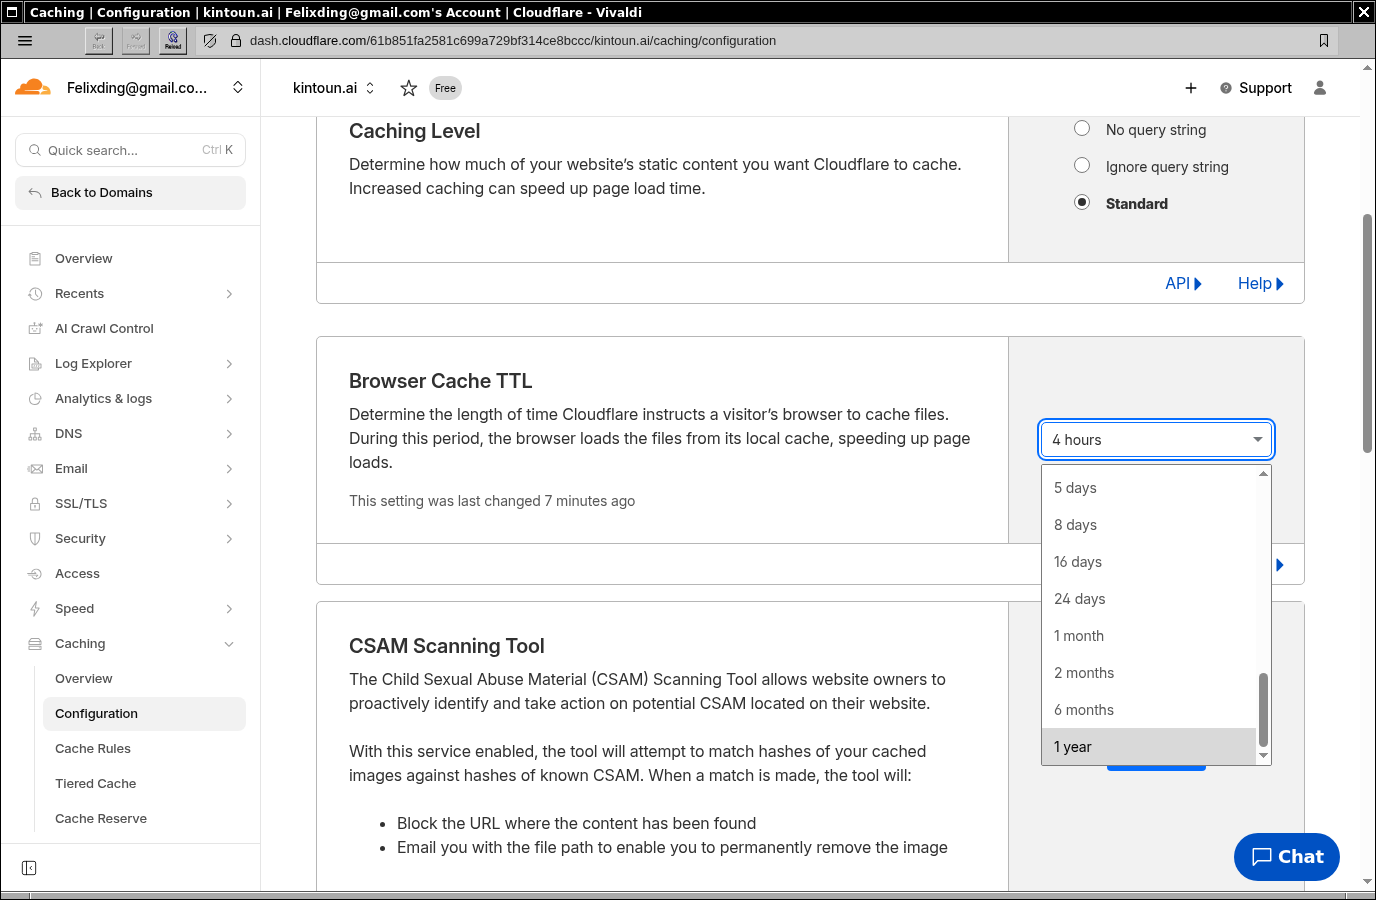Open Security via its shield icon
The width and height of the screenshot is (1376, 900).
tap(33, 538)
